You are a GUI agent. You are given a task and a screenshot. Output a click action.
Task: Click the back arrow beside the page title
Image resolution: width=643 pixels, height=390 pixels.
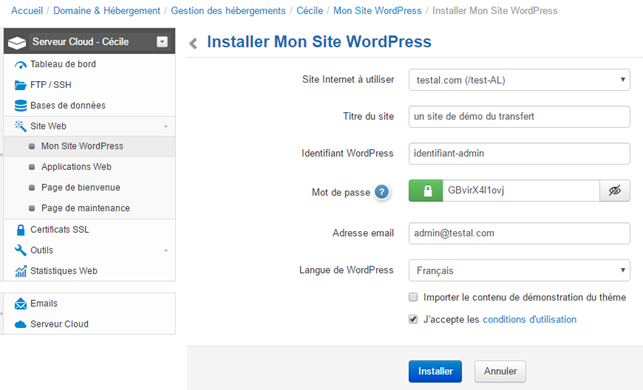pyautogui.click(x=193, y=43)
